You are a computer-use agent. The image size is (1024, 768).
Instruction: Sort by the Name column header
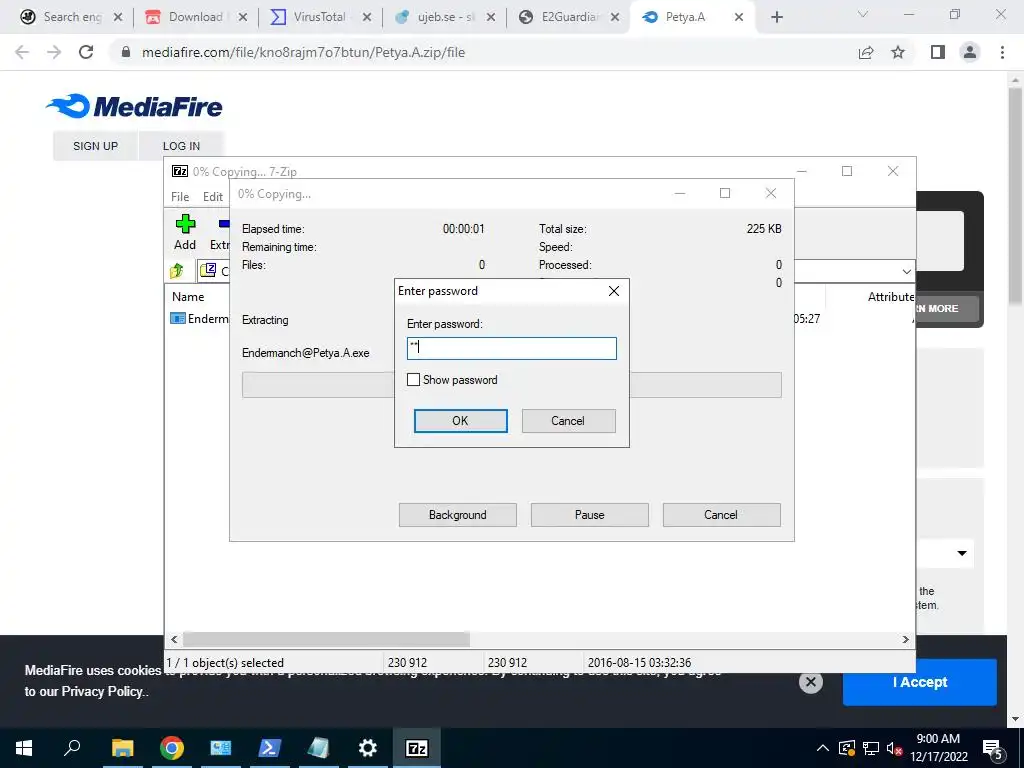point(188,296)
